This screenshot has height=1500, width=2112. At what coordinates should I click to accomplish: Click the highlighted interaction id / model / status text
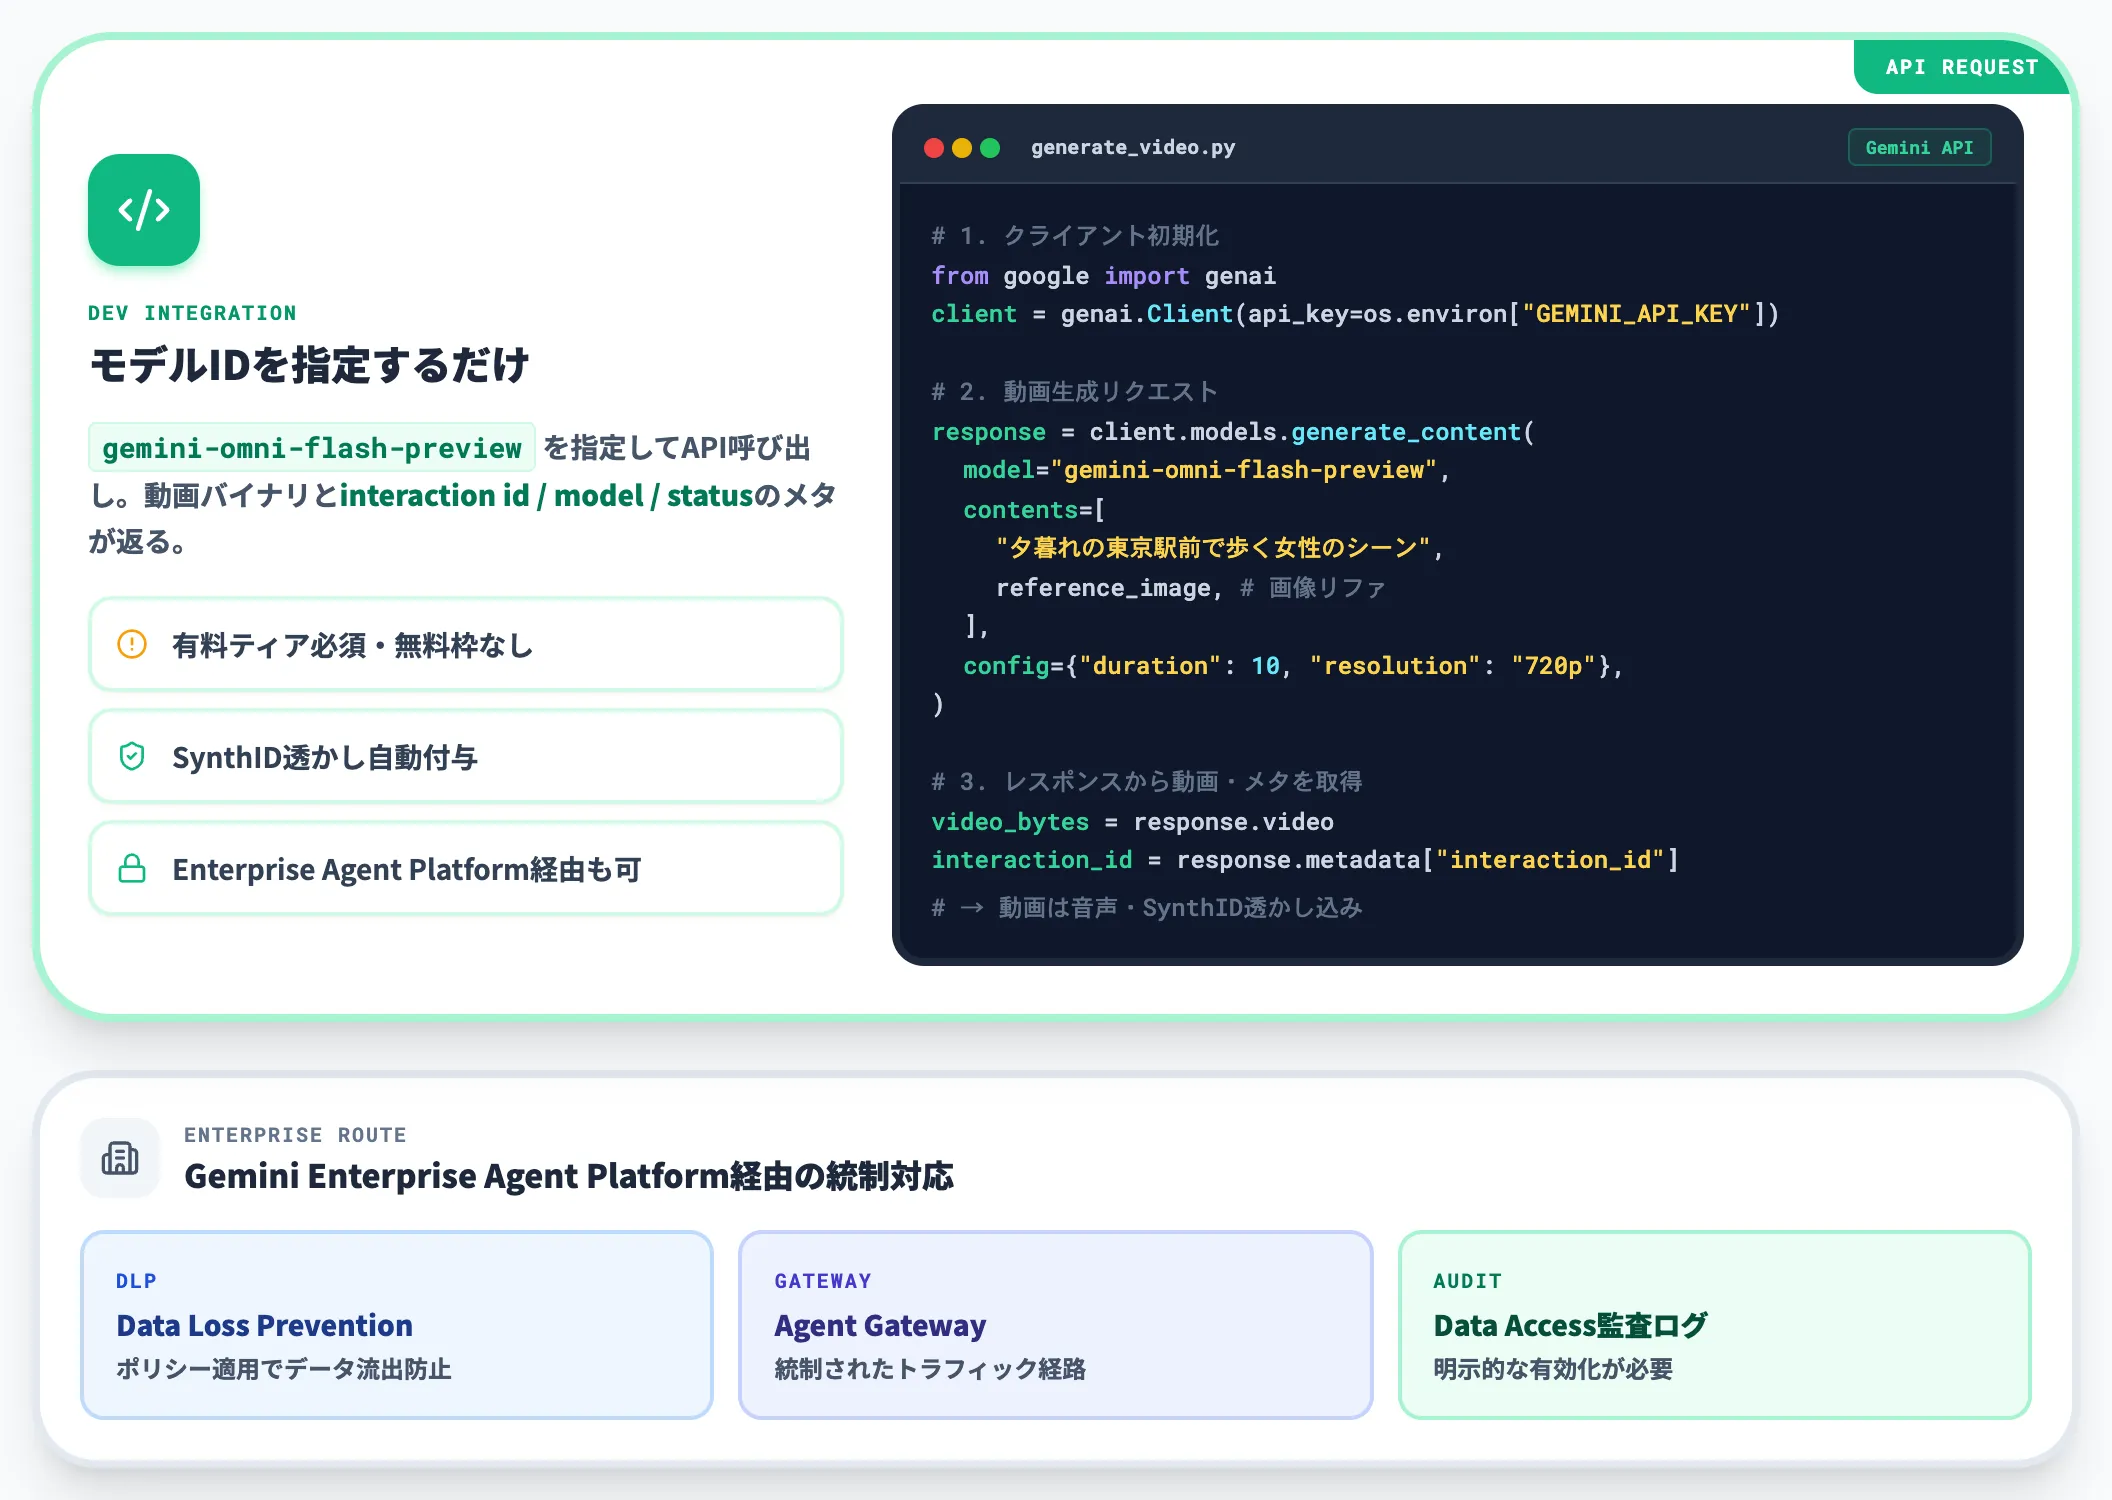546,495
